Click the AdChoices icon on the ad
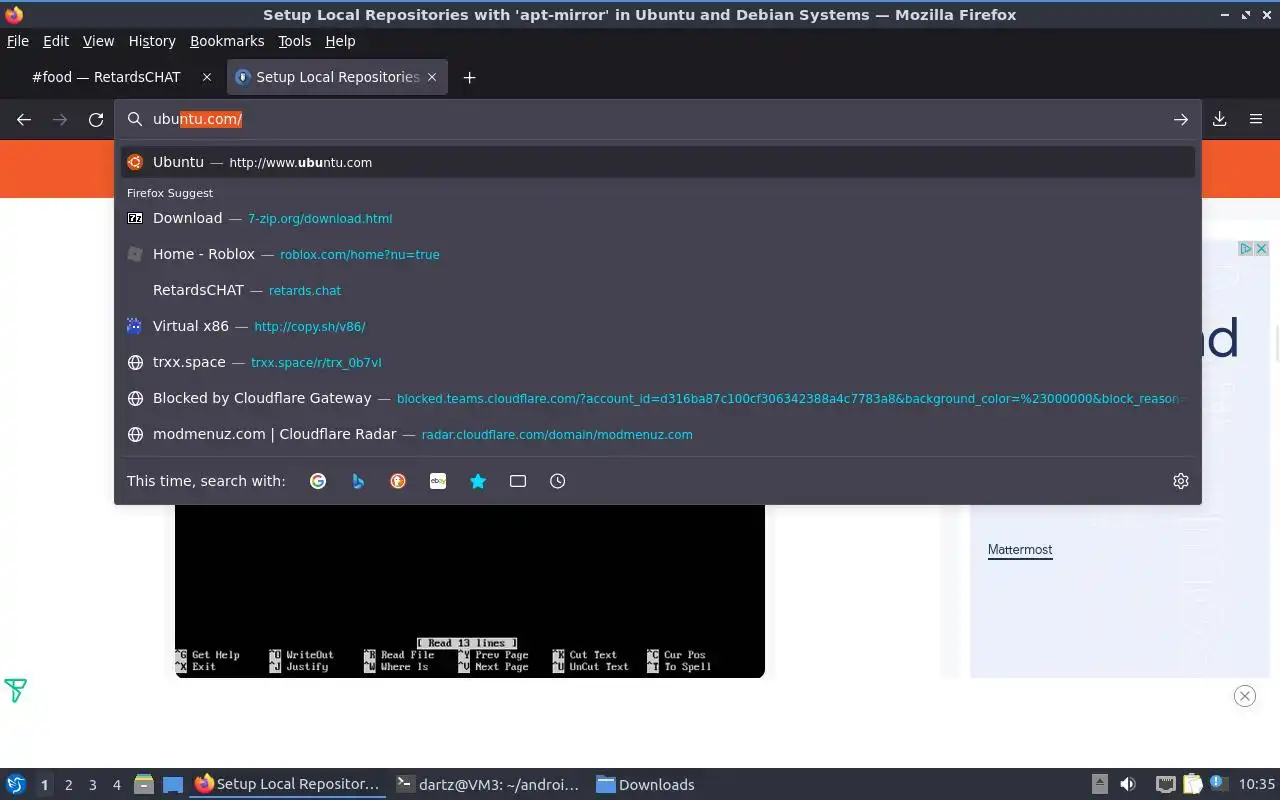This screenshot has width=1280, height=800. click(x=1246, y=248)
